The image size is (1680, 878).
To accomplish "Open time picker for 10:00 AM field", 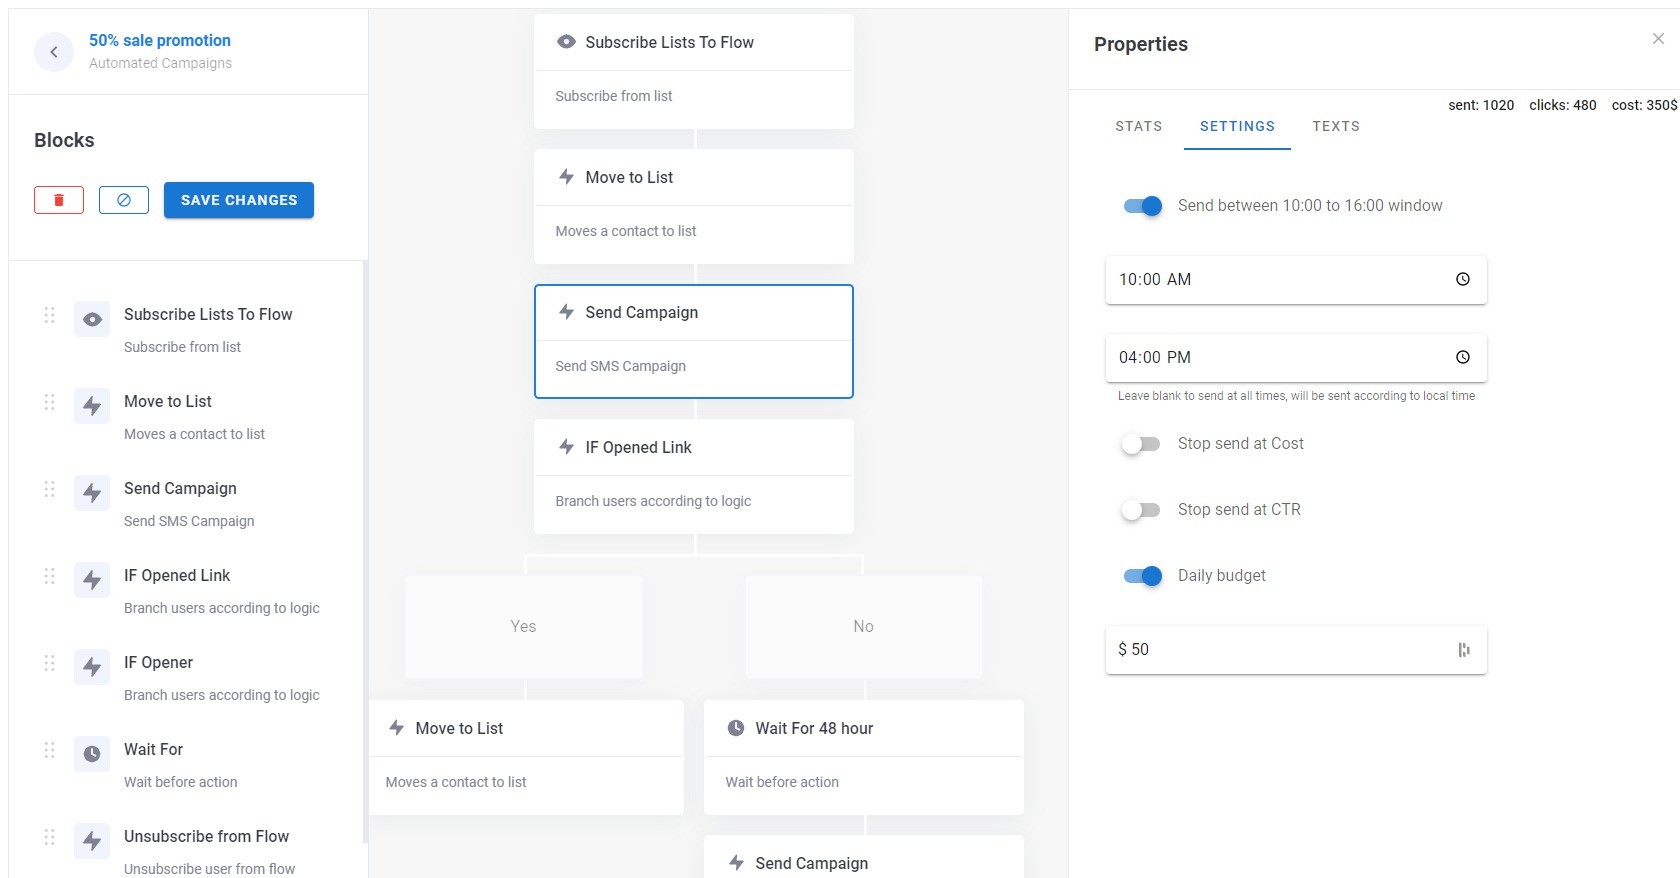I will click(1462, 280).
